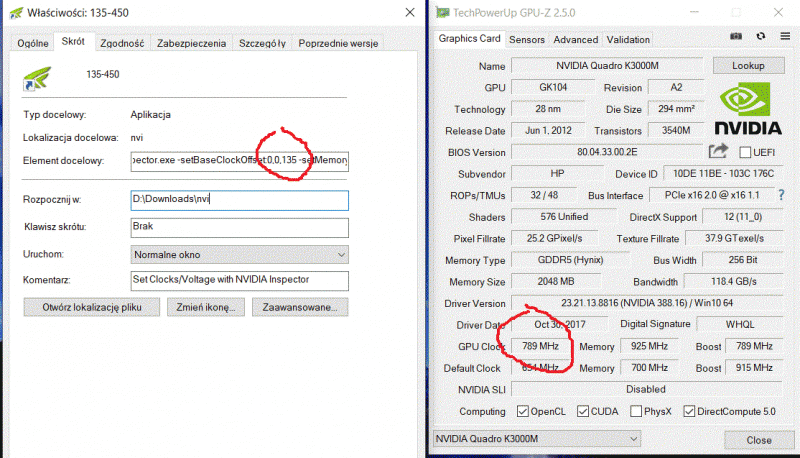
Task: Toggle the UEFI checkbox
Action: pyautogui.click(x=745, y=152)
